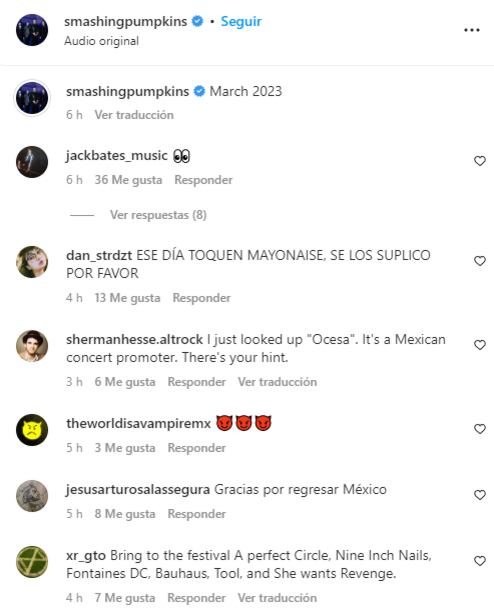This screenshot has width=494, height=611.
Task: Like dan_strdzt's Mayonaise comment heart
Action: pyautogui.click(x=480, y=261)
